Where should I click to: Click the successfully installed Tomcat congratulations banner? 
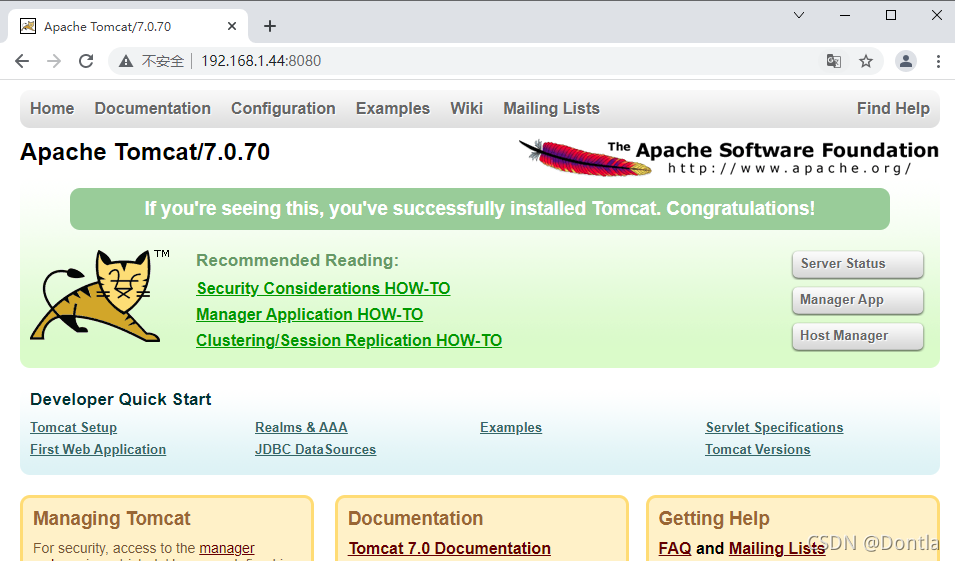tap(479, 209)
